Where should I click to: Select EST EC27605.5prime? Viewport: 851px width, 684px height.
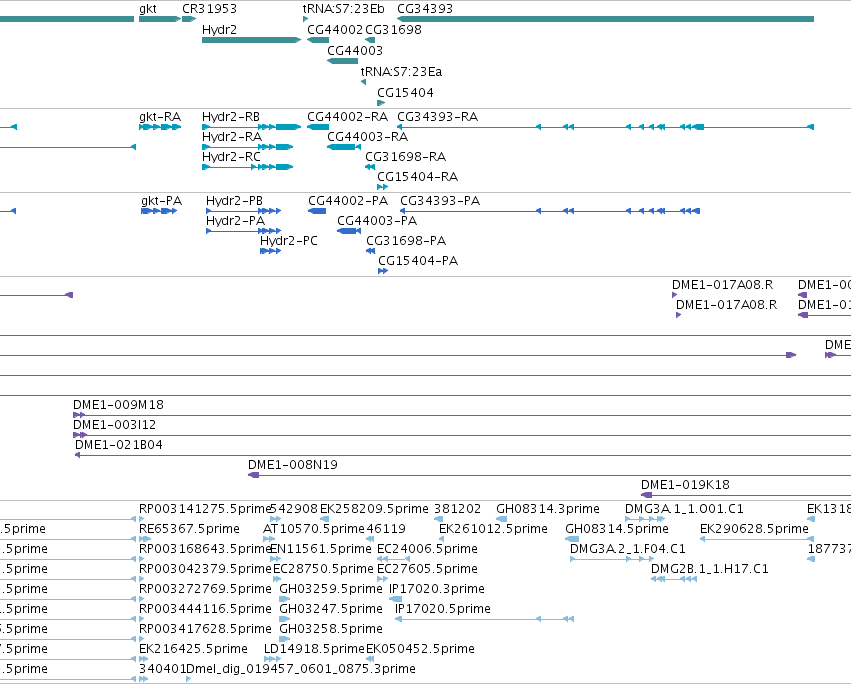pyautogui.click(x=427, y=569)
